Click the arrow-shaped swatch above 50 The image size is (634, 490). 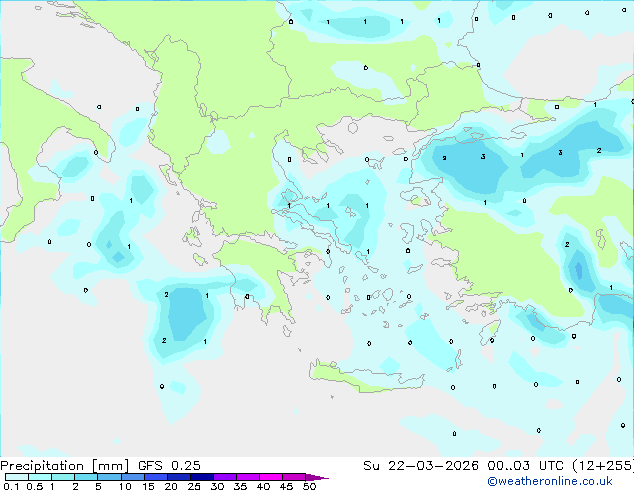coord(317,477)
